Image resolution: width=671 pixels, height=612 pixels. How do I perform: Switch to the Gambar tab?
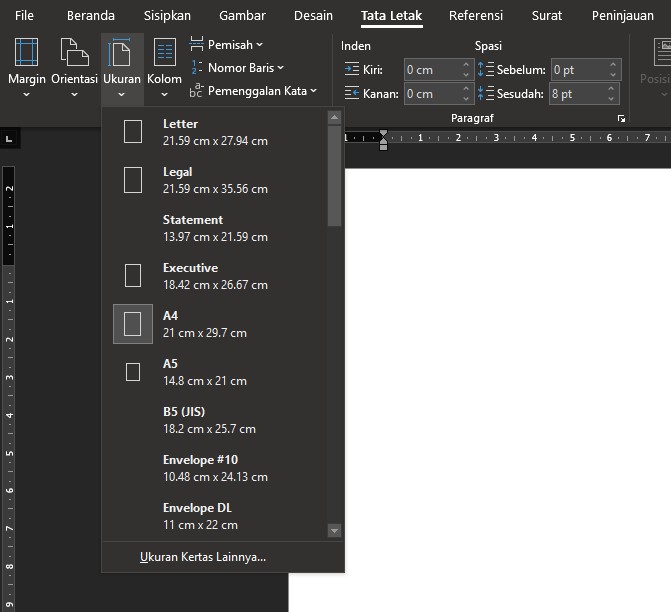242,16
